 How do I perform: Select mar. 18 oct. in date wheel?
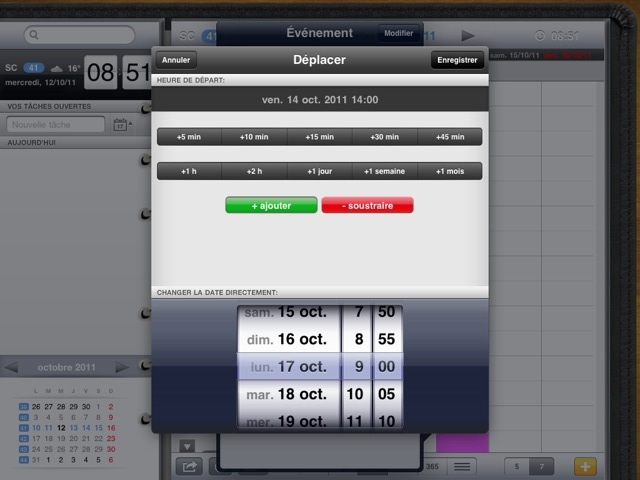(287, 394)
